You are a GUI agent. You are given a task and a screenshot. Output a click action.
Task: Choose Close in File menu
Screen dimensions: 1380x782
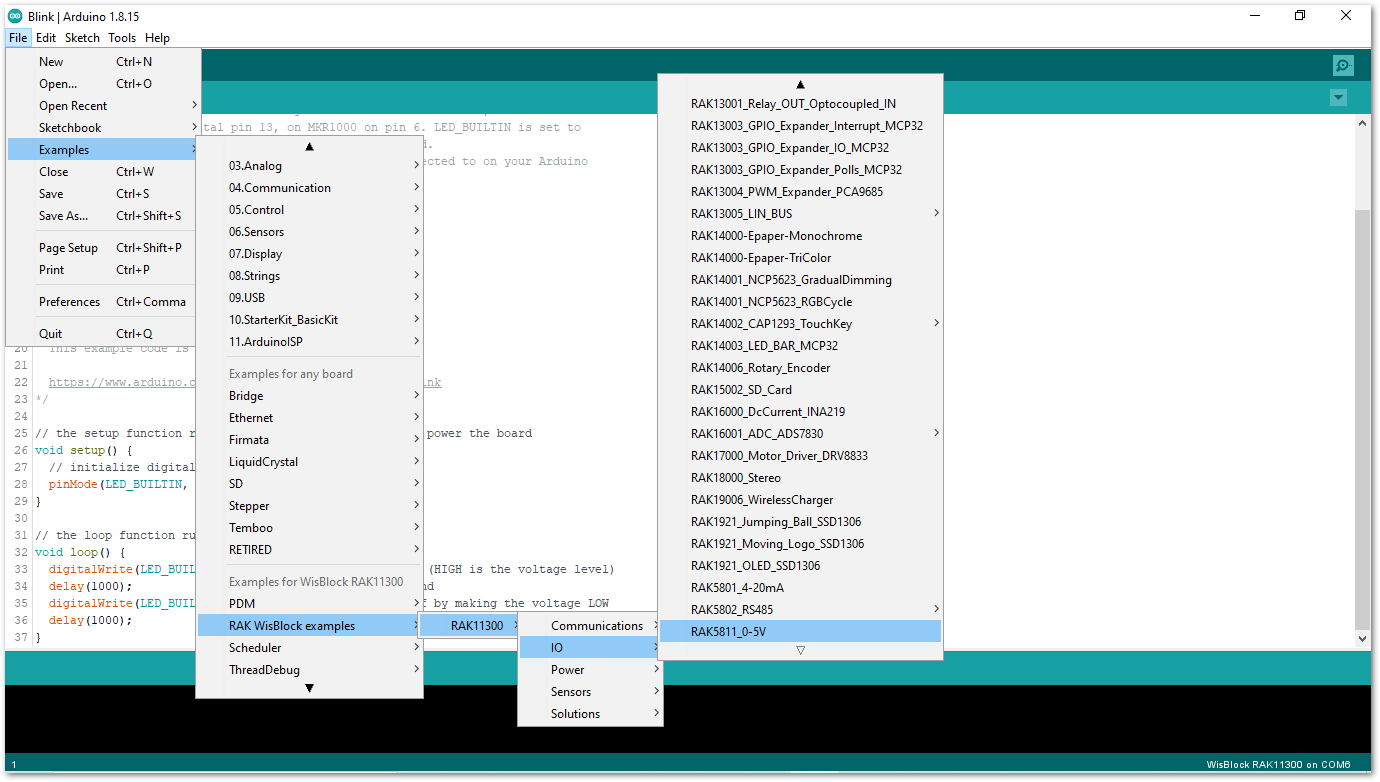click(103, 172)
